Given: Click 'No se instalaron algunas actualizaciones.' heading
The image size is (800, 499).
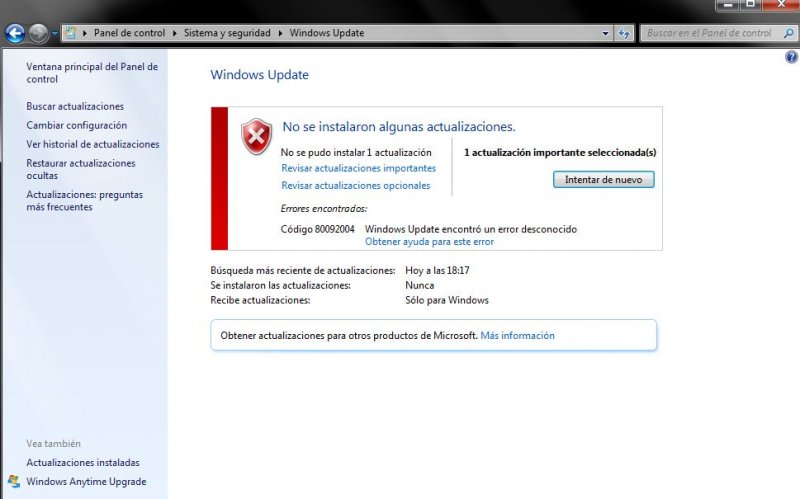Looking at the screenshot, I should [x=399, y=127].
